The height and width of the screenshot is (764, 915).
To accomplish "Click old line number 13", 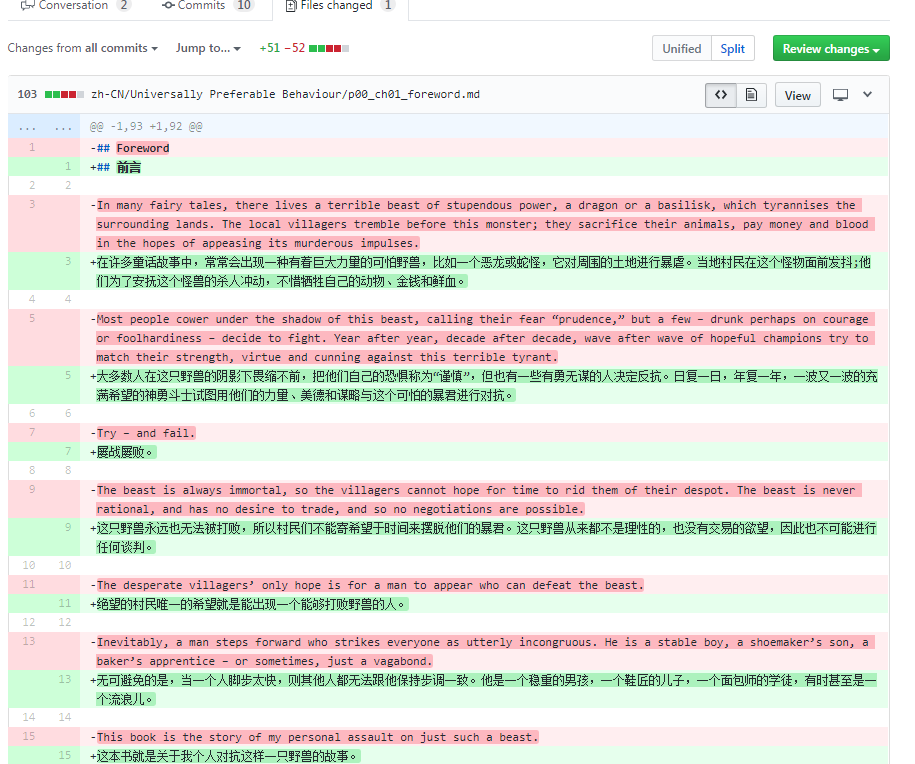I will click(x=29, y=641).
